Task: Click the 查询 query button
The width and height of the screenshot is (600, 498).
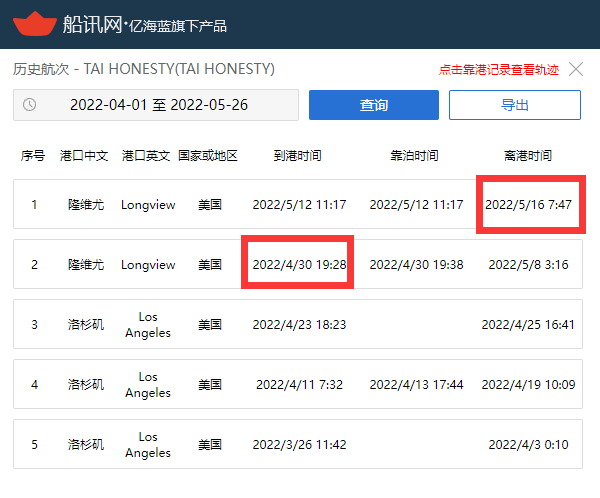Action: 374,105
